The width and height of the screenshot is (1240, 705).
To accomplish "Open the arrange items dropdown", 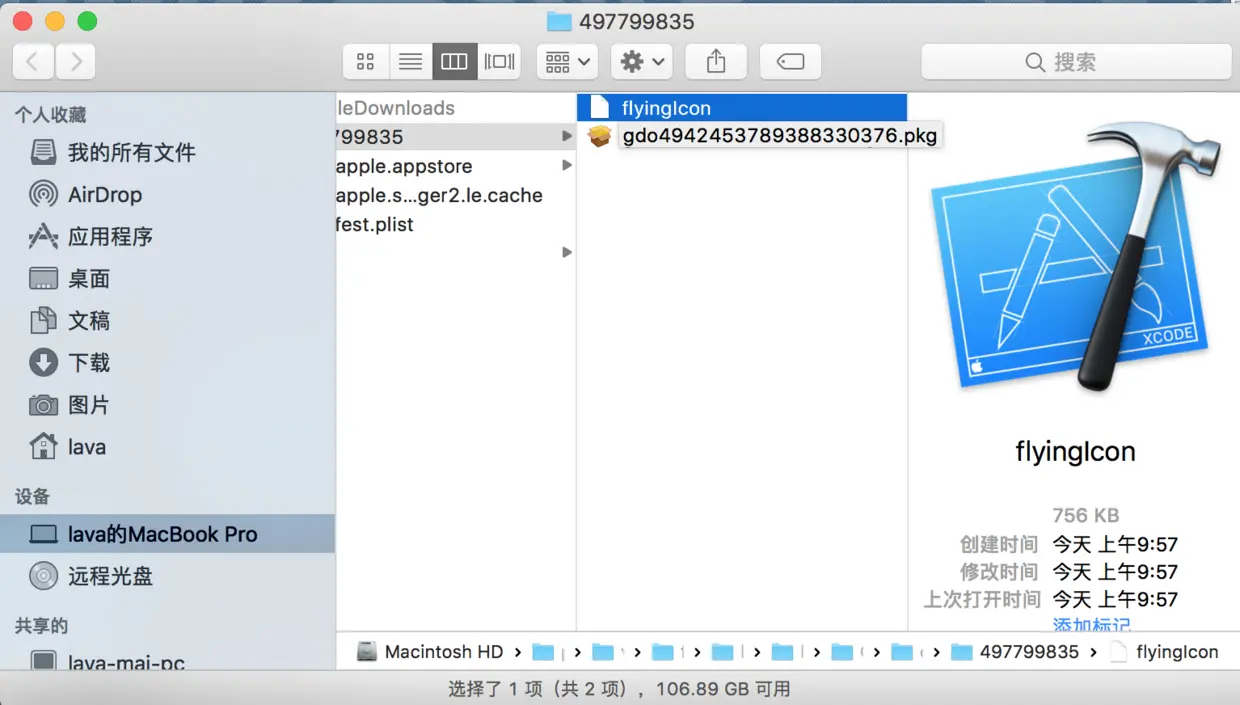I will click(x=568, y=62).
